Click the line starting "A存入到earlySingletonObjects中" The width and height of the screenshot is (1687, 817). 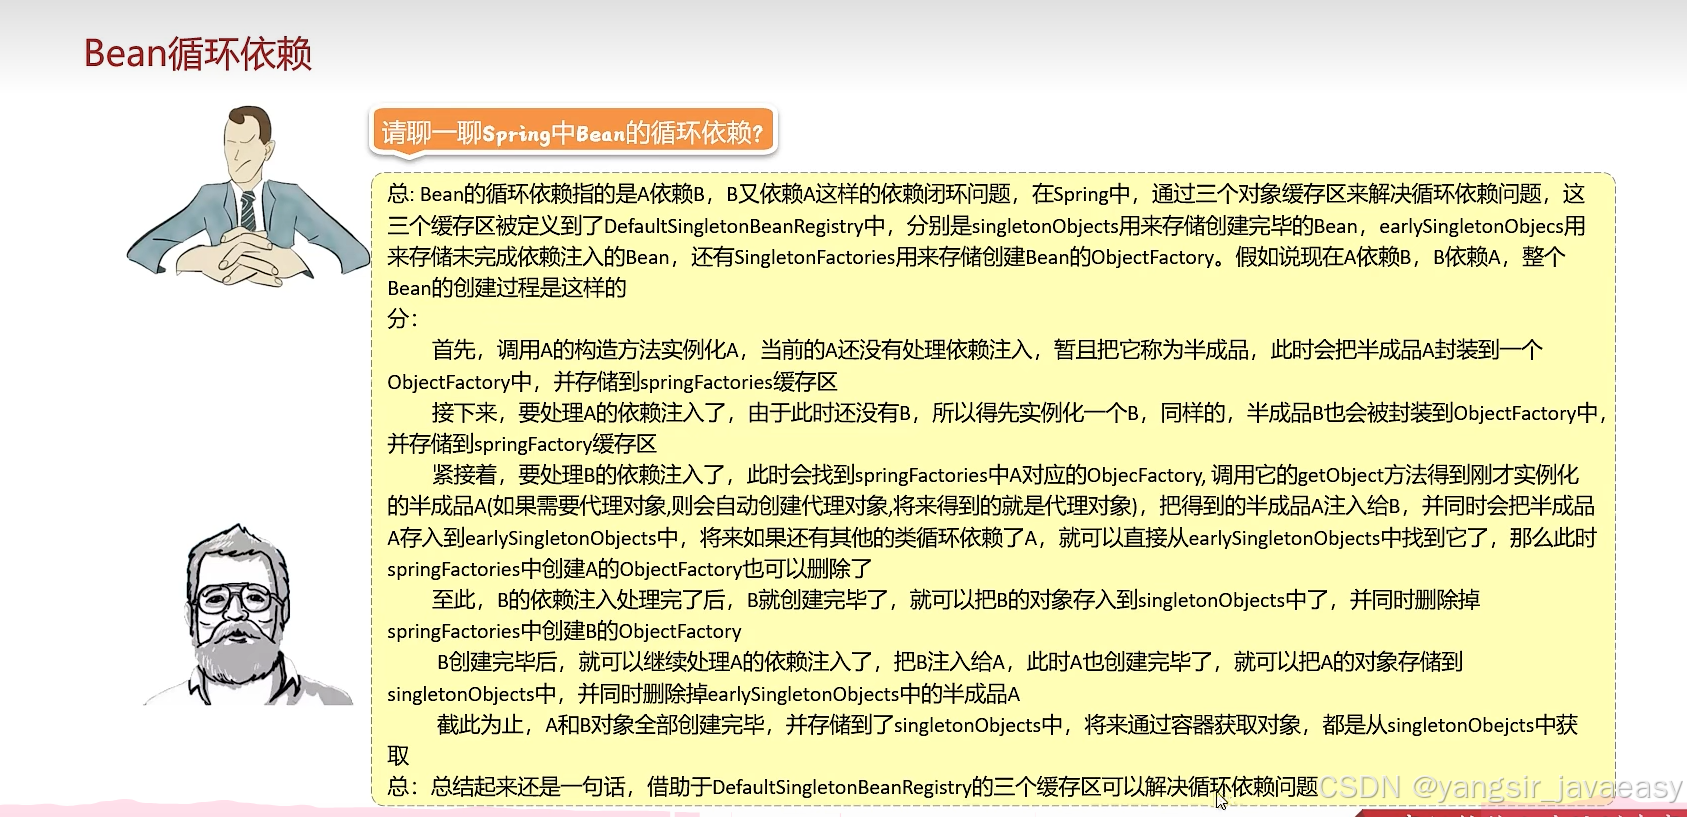[992, 538]
